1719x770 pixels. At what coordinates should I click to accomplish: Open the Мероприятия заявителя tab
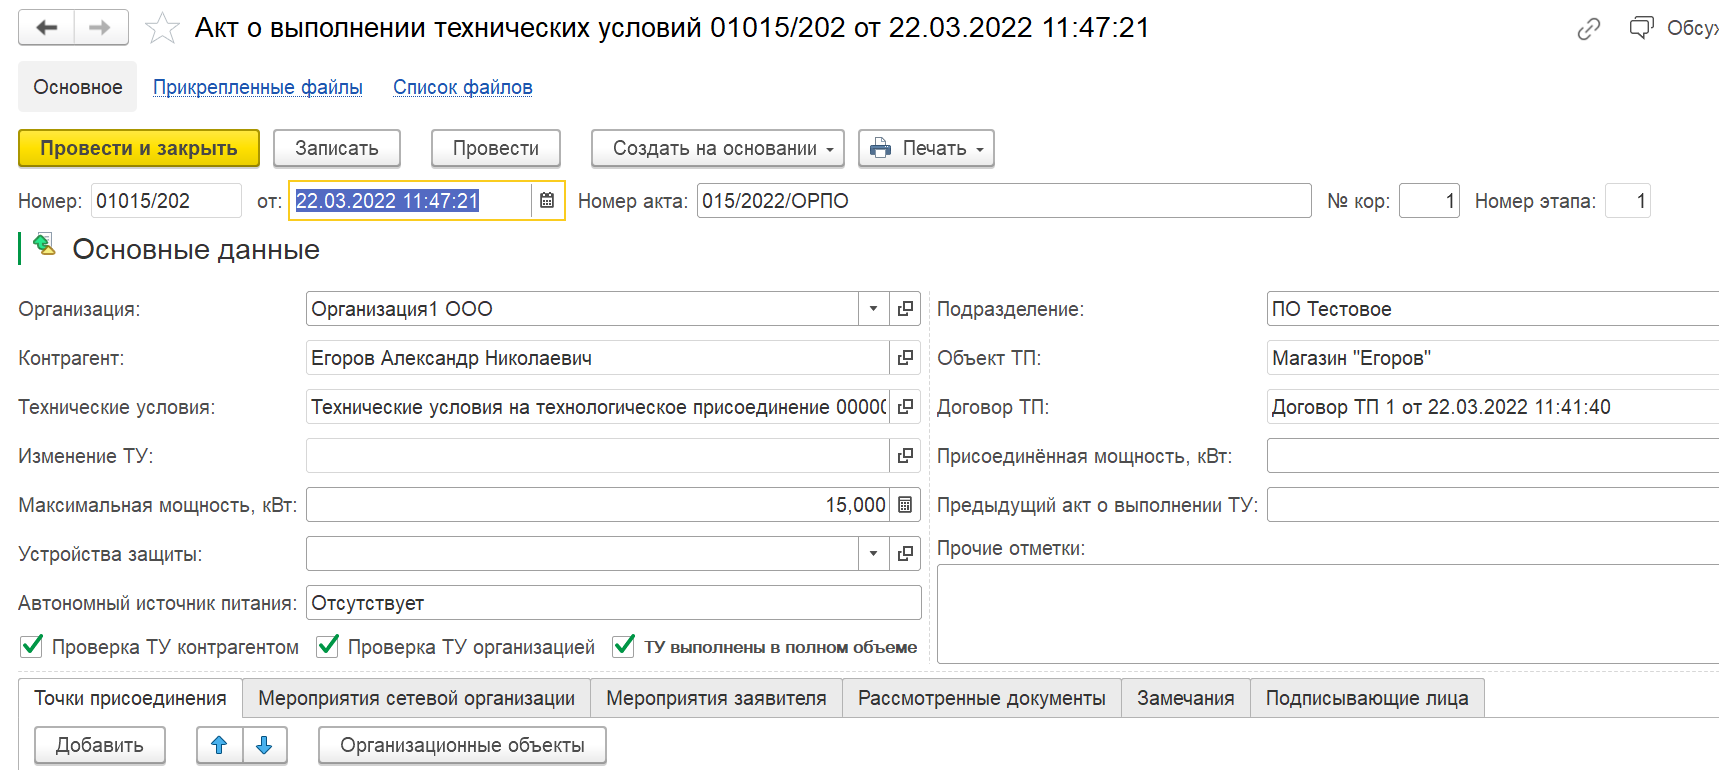(x=717, y=698)
